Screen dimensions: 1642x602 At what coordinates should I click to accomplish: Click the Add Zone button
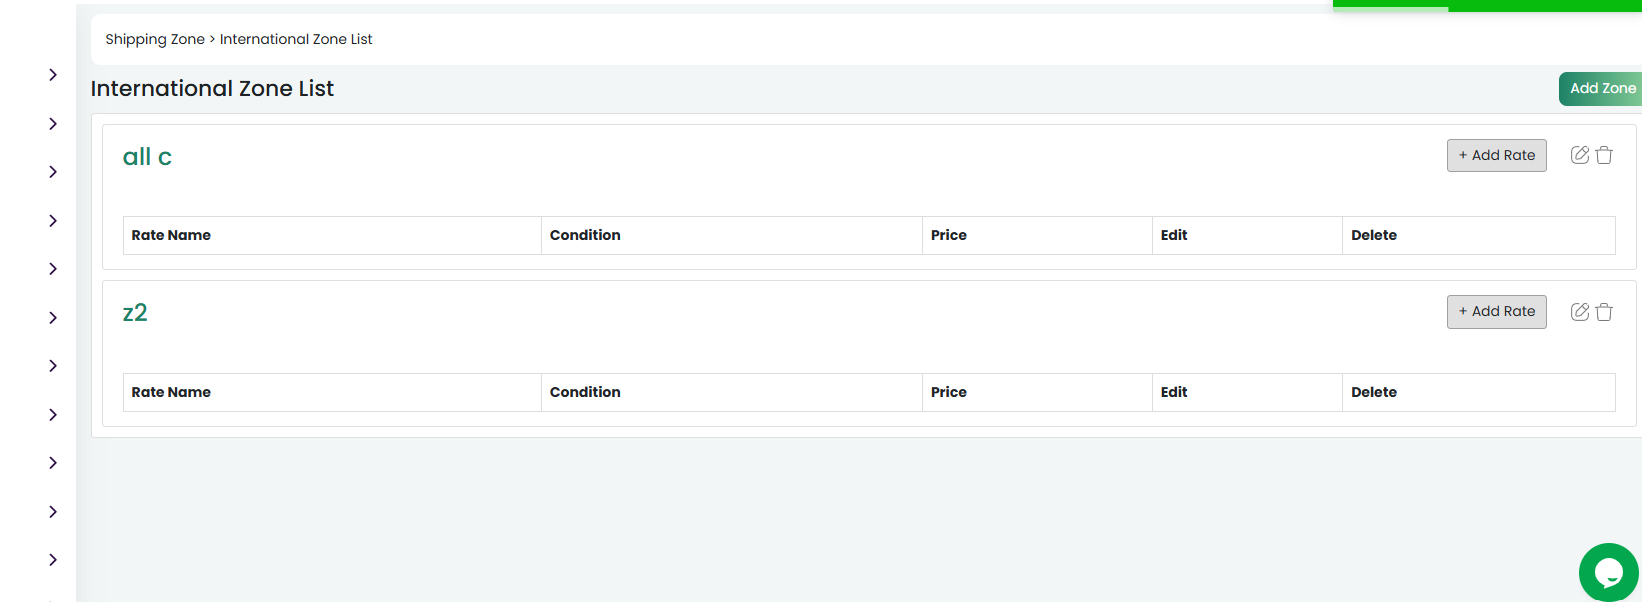(x=1600, y=89)
